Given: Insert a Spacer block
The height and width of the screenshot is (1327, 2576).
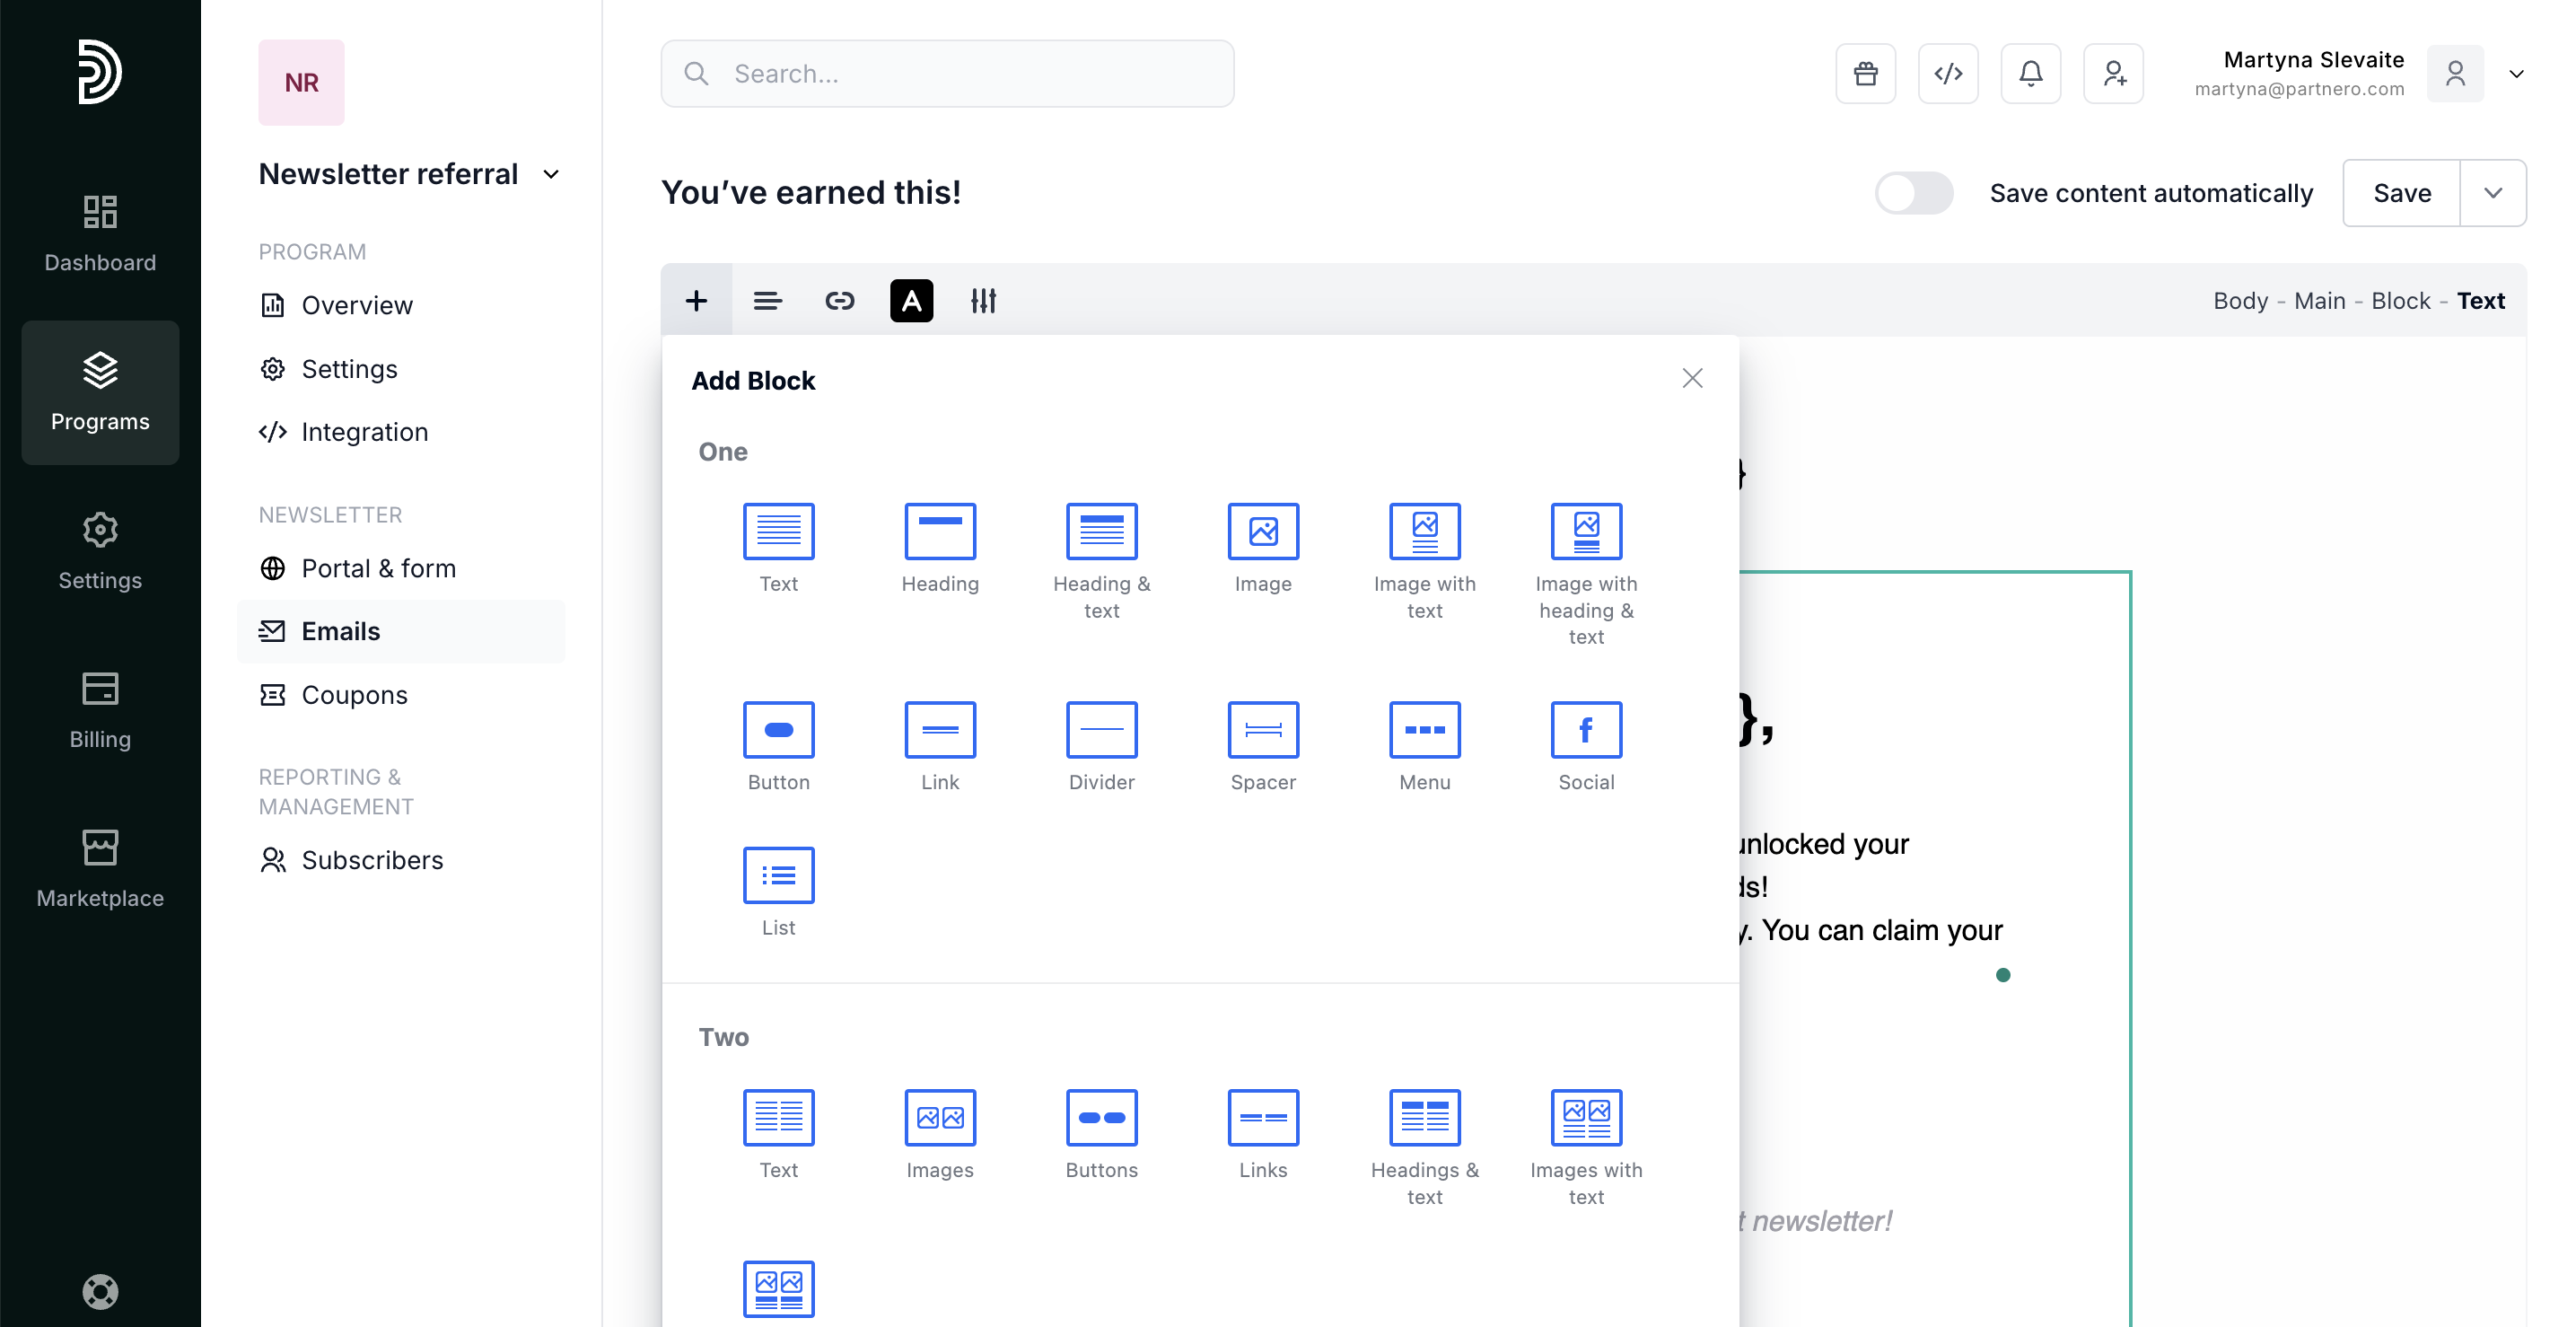Looking at the screenshot, I should tap(1263, 730).
